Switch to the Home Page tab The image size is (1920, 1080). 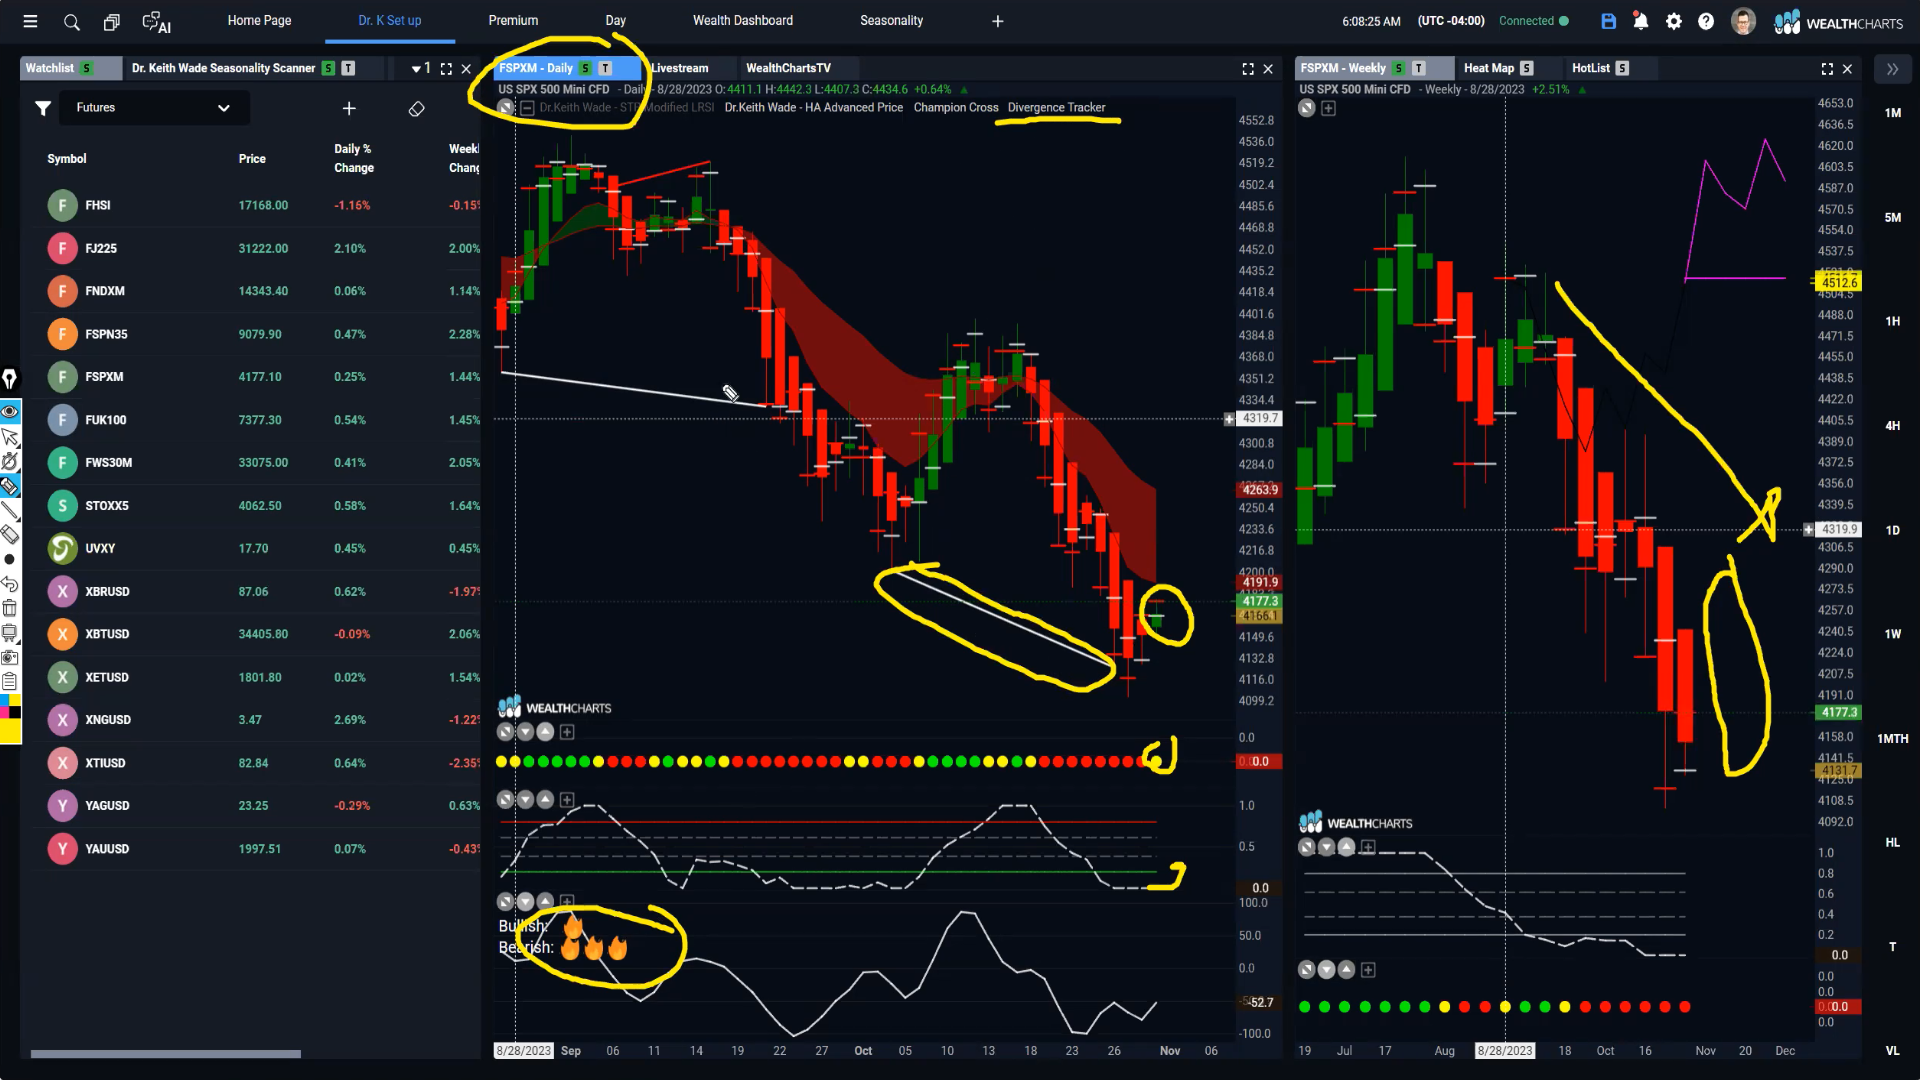(259, 21)
